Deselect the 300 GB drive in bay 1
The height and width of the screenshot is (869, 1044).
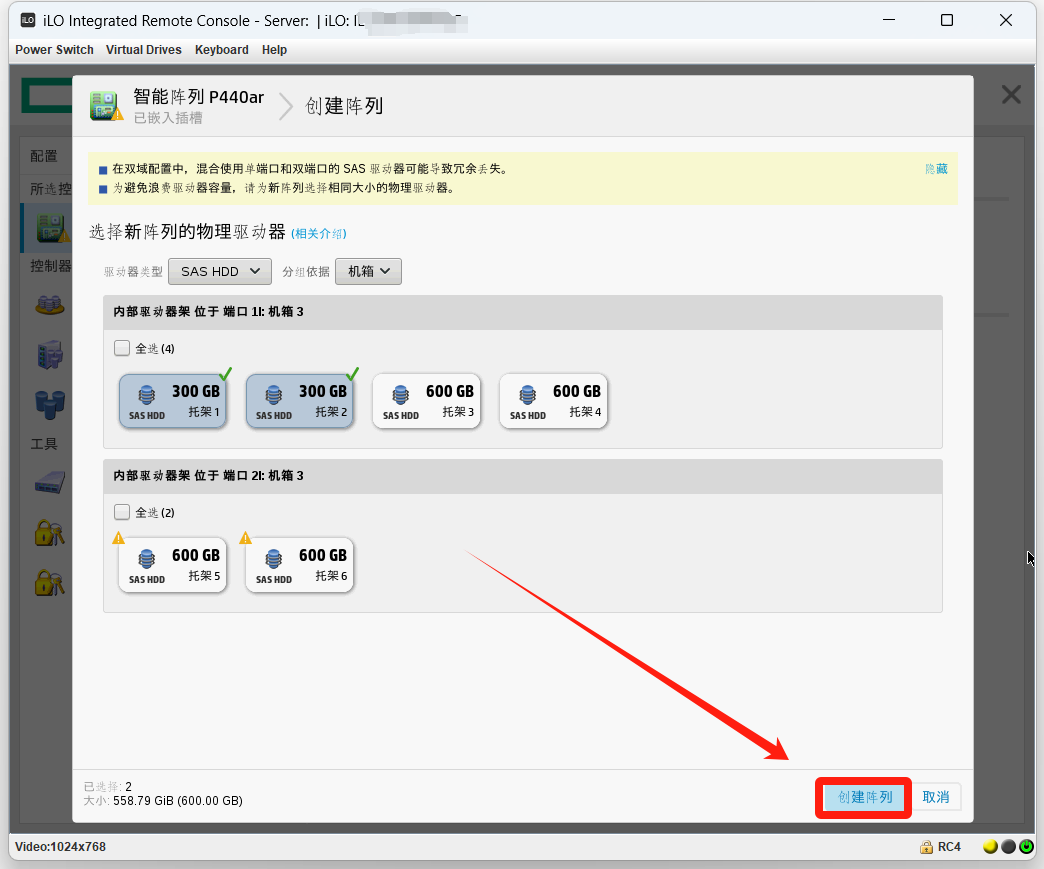coord(173,401)
